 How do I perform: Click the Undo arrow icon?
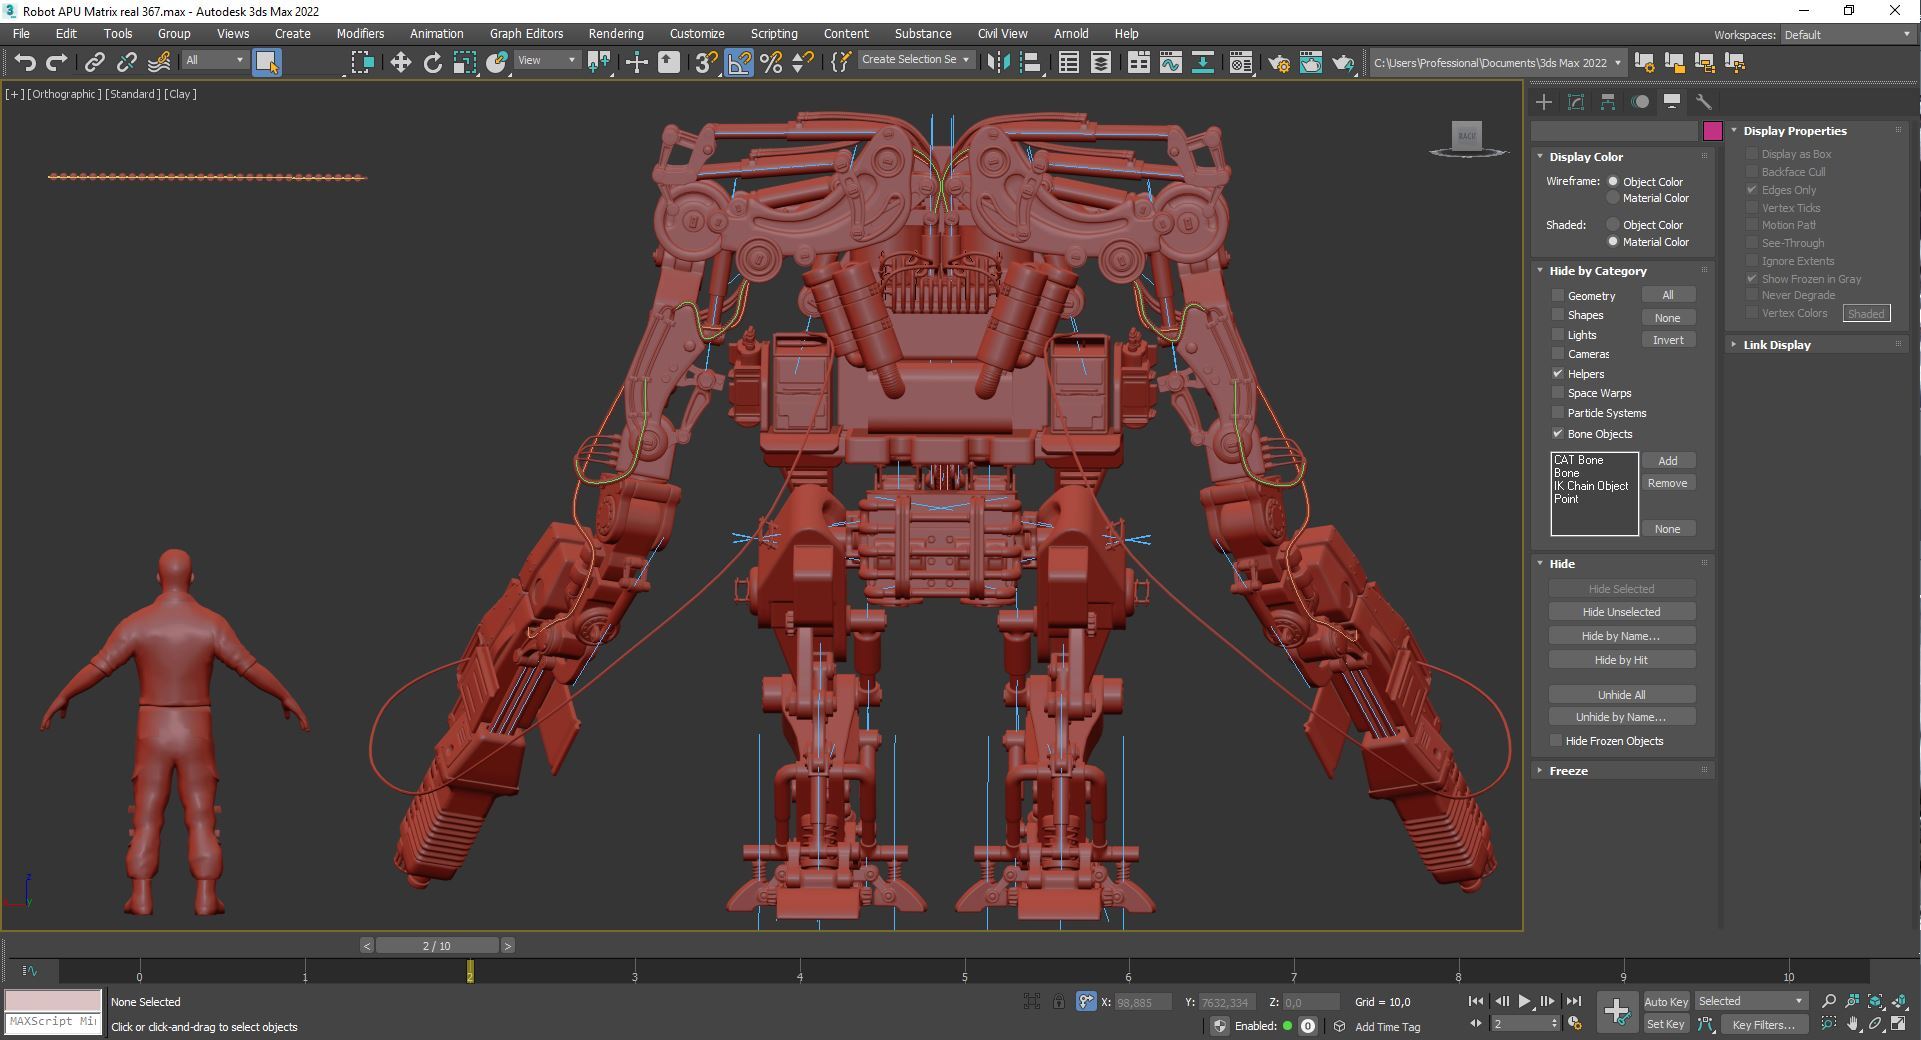25,63
